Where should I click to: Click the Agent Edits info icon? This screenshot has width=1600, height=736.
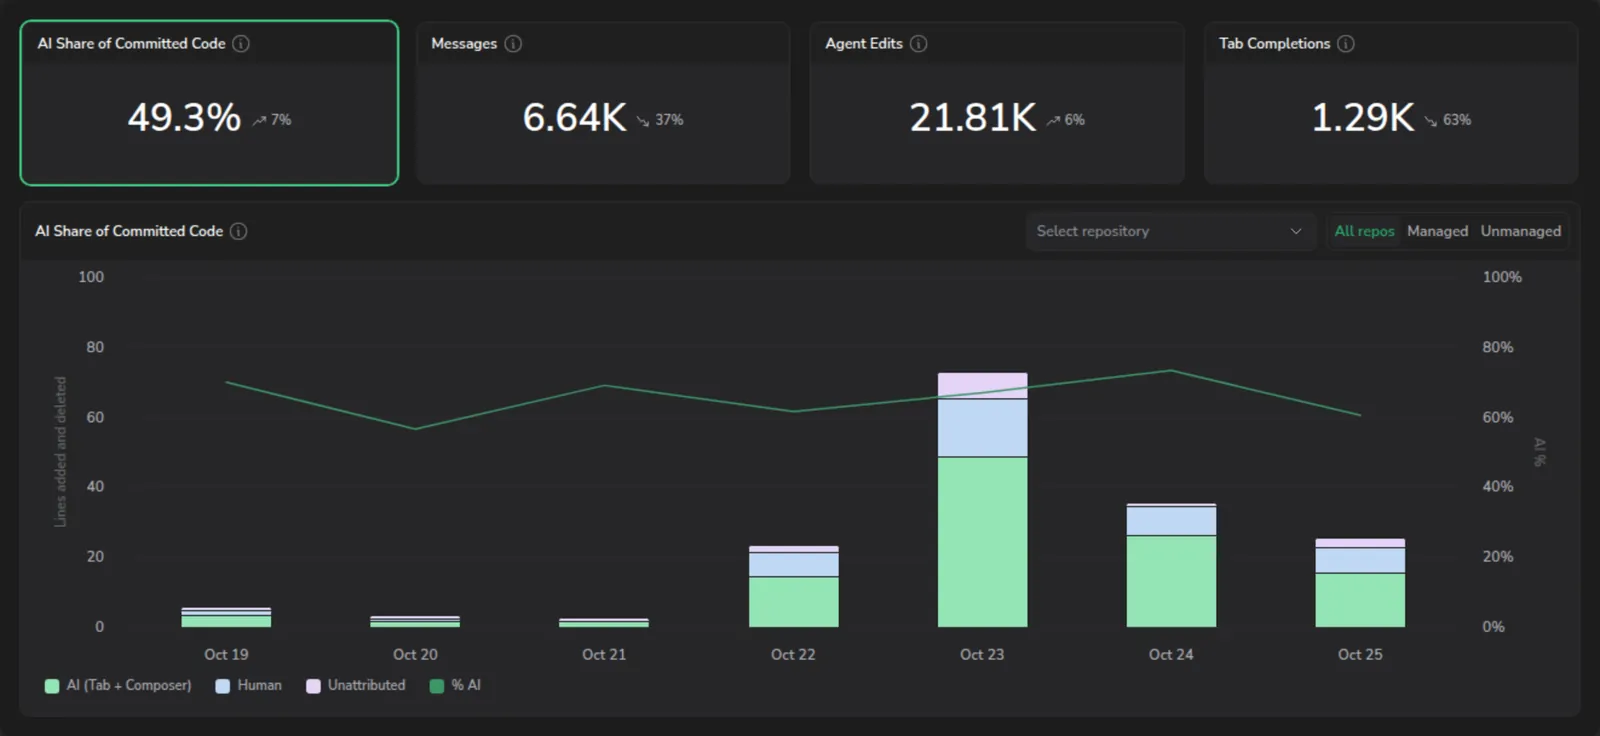click(x=918, y=44)
